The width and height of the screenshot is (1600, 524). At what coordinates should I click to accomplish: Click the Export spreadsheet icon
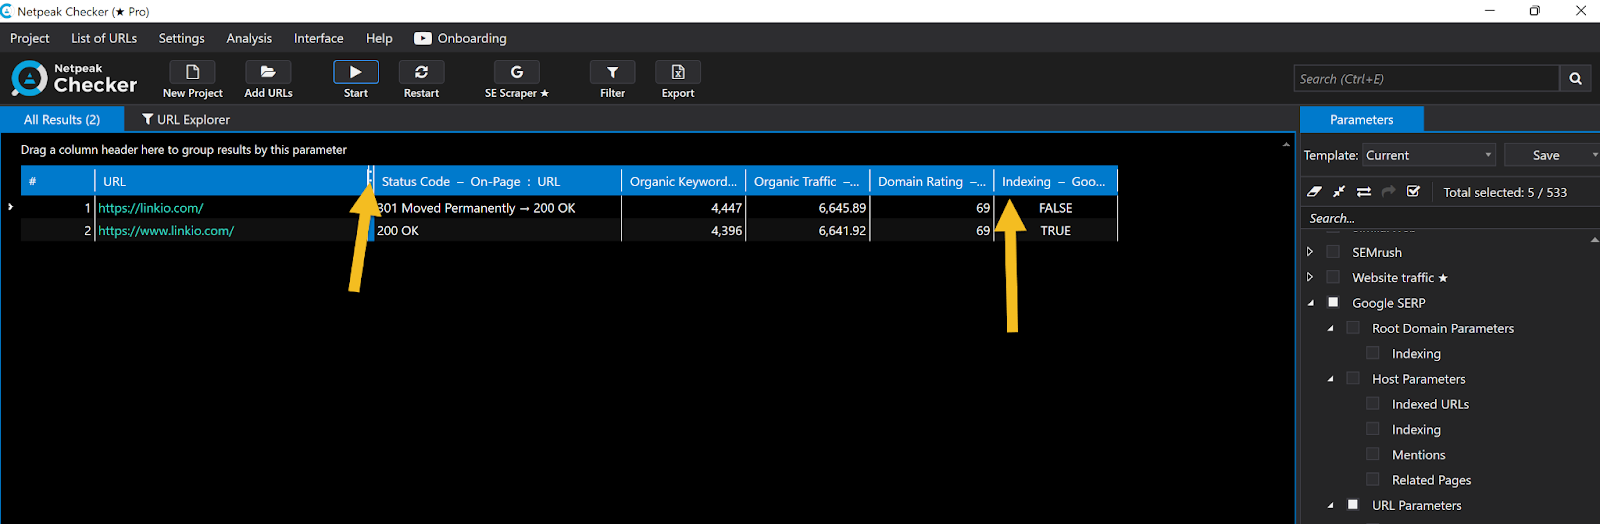[x=678, y=72]
